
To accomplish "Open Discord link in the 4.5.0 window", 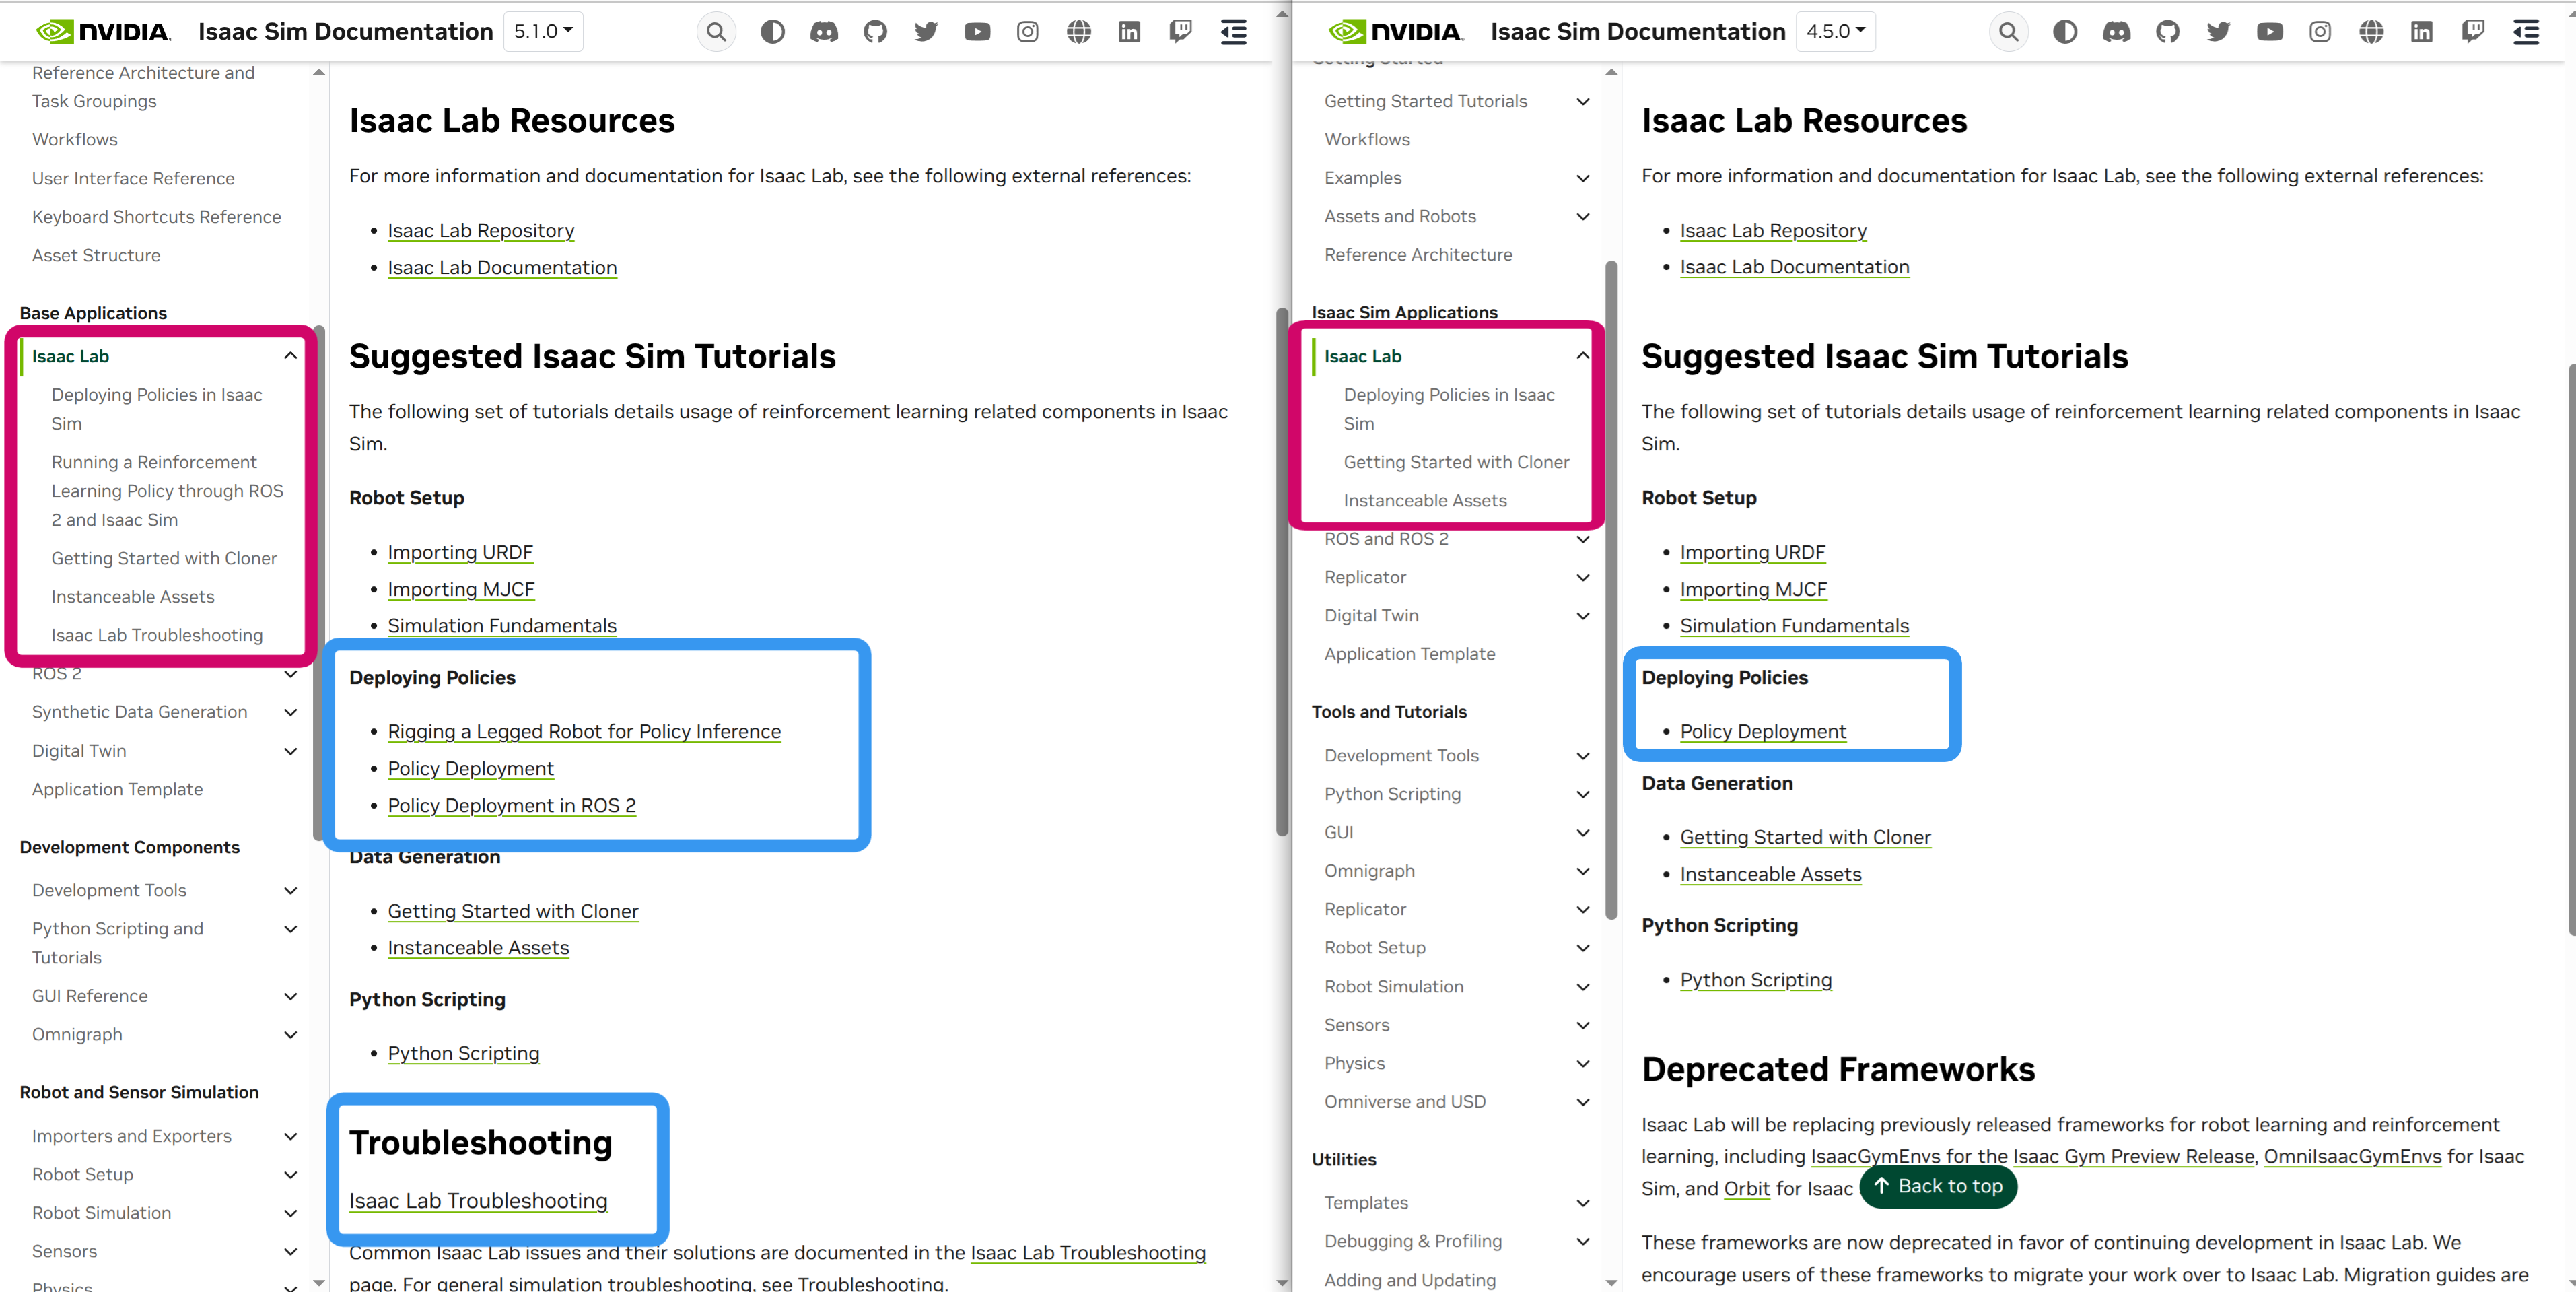I will 2116,32.
